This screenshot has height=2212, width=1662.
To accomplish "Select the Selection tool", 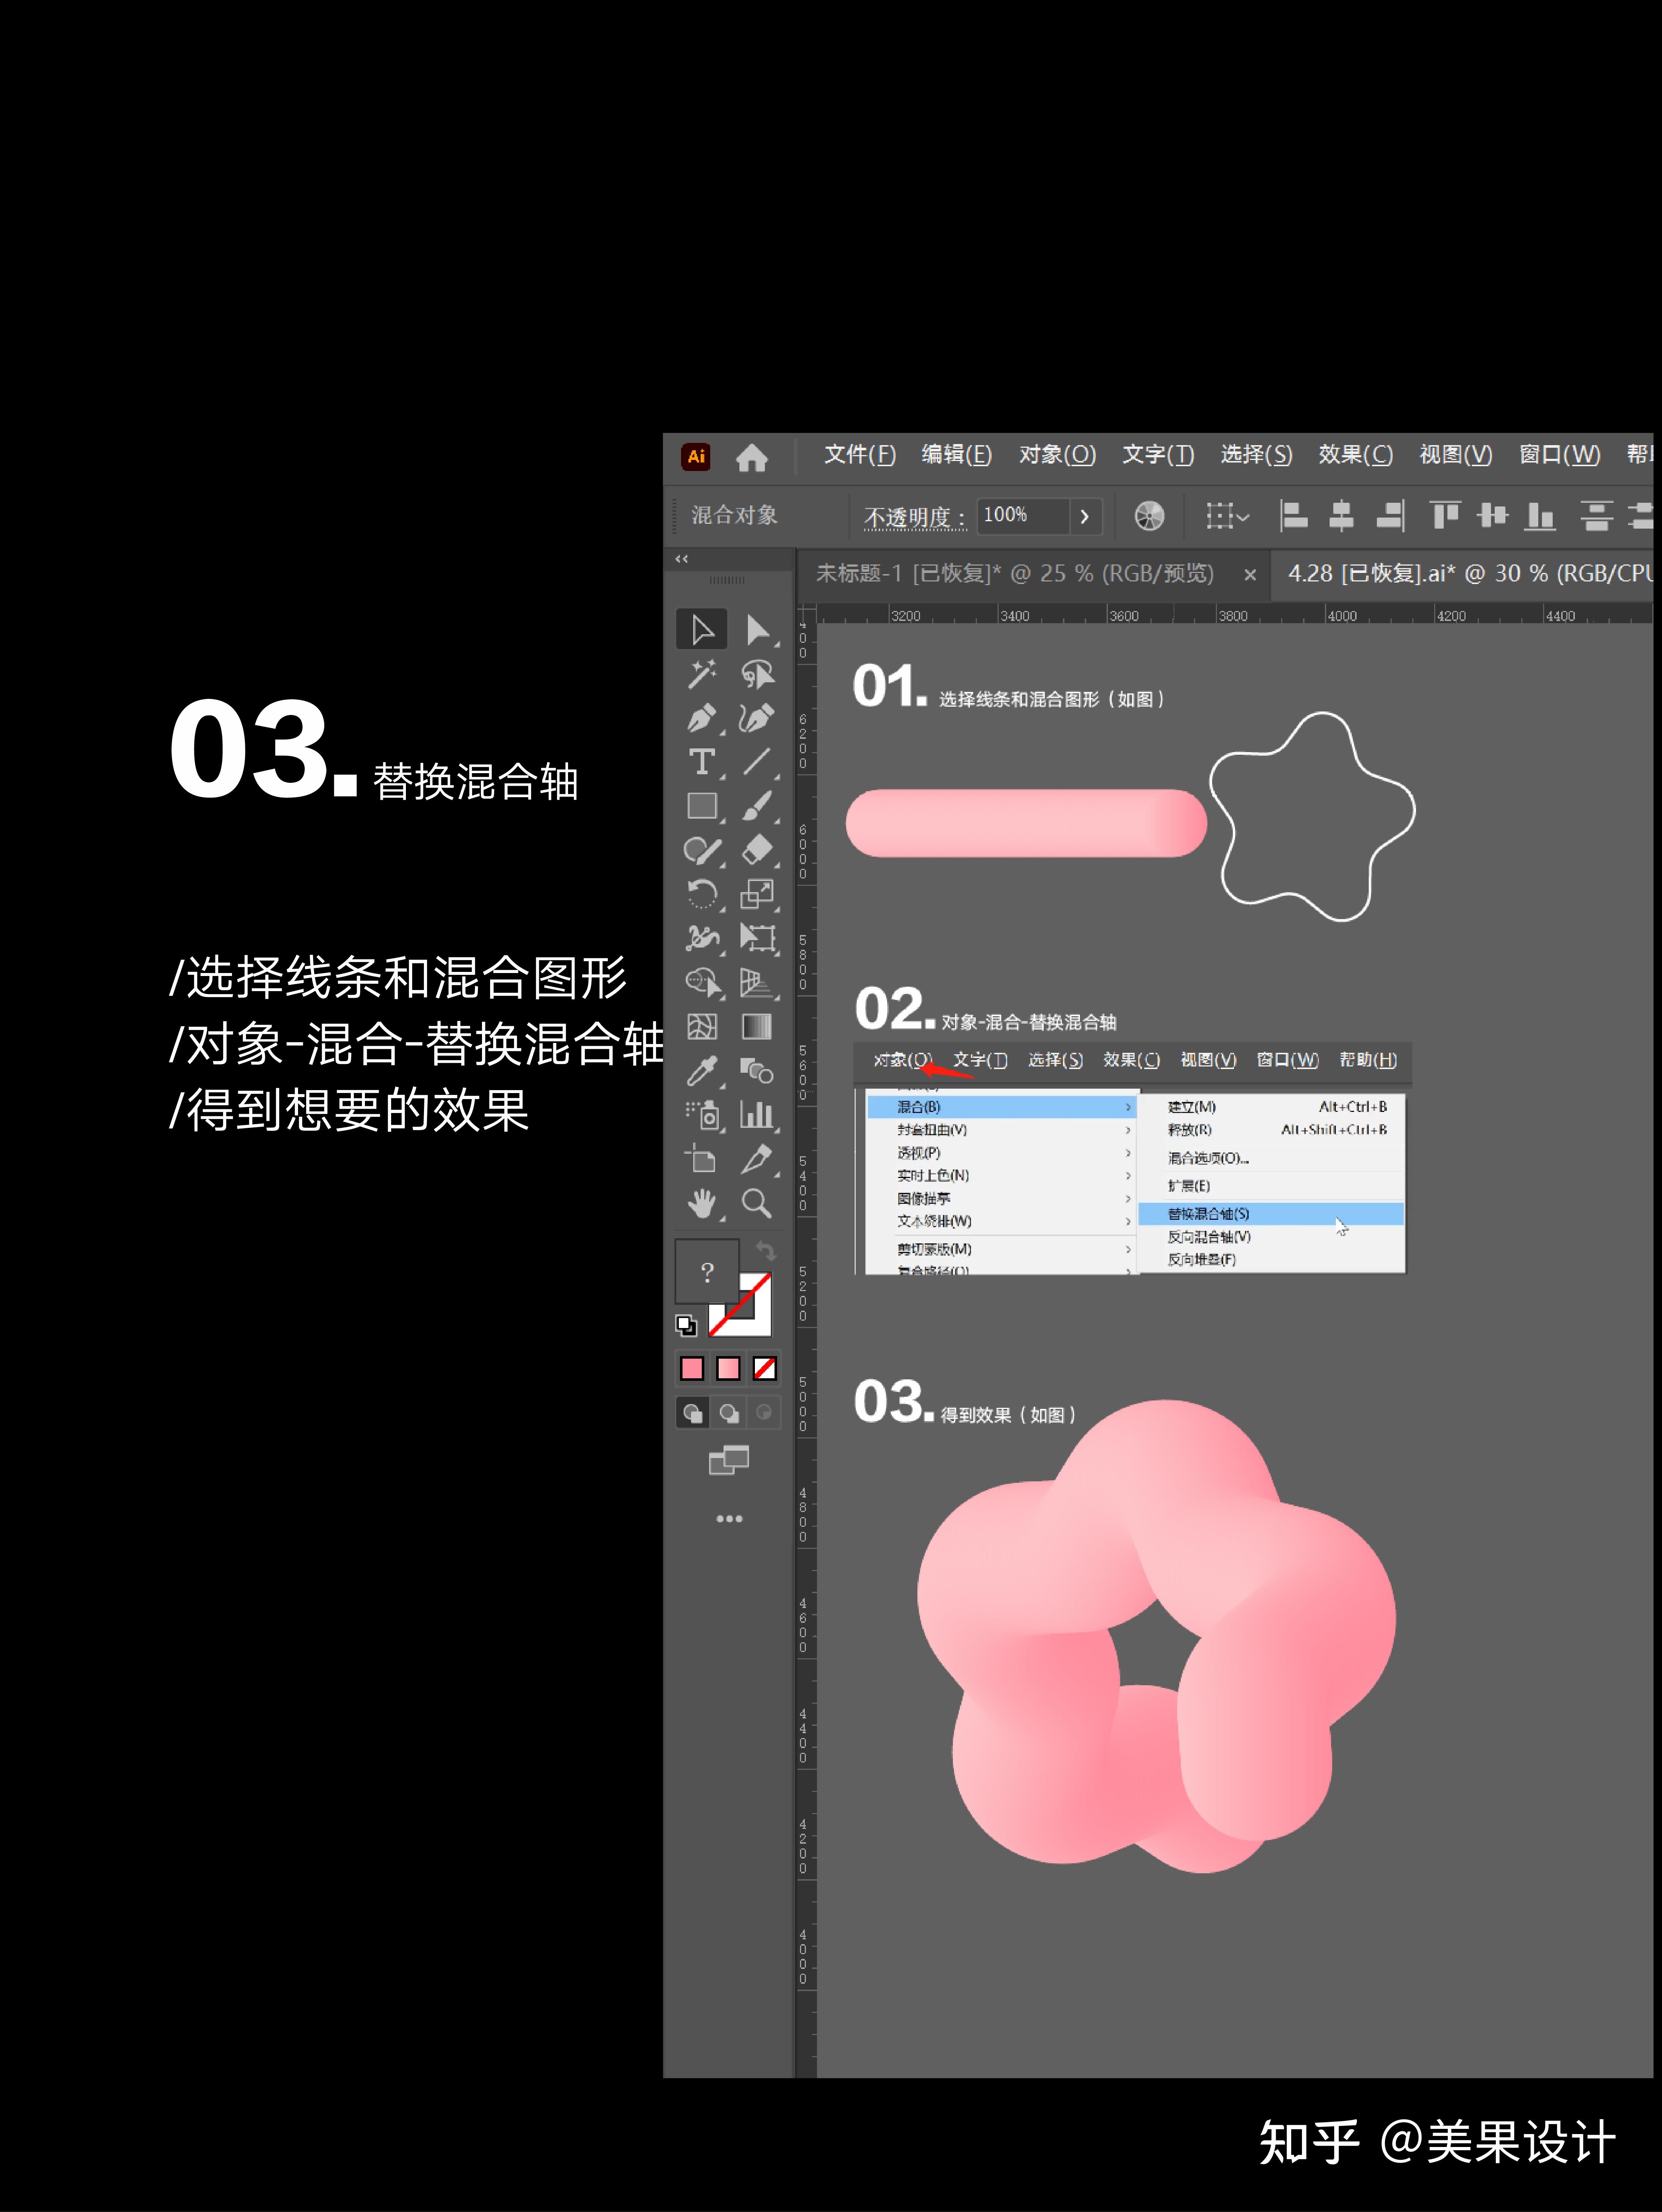I will (x=702, y=628).
